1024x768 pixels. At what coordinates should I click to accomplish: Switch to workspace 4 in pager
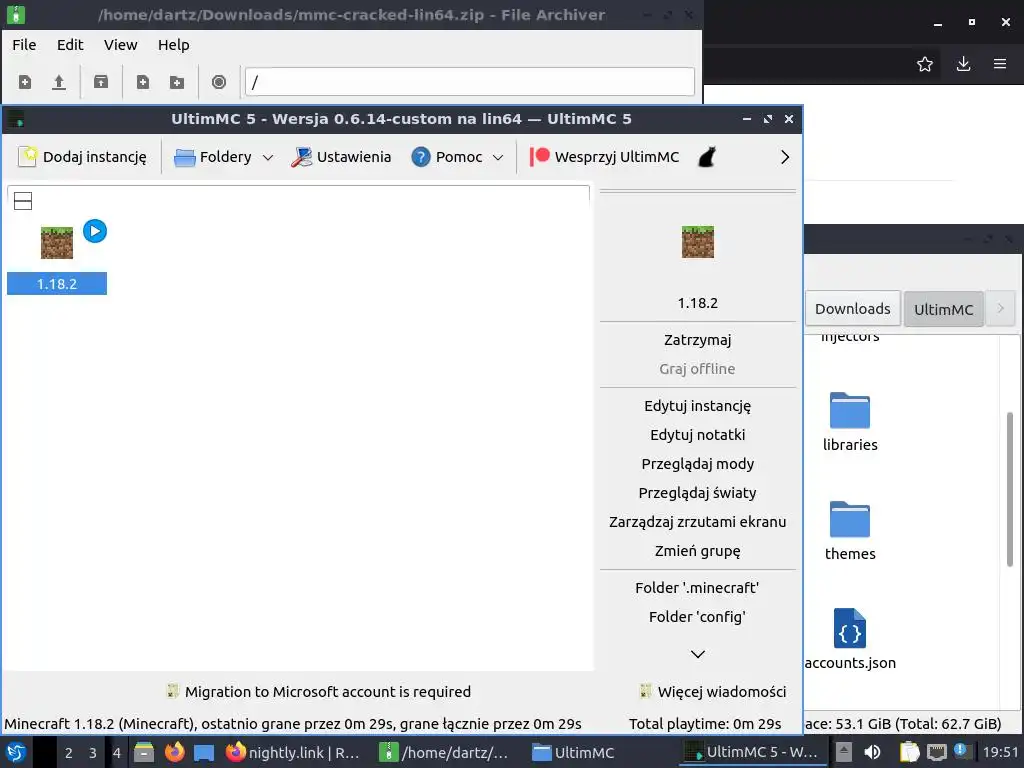pyautogui.click(x=117, y=753)
